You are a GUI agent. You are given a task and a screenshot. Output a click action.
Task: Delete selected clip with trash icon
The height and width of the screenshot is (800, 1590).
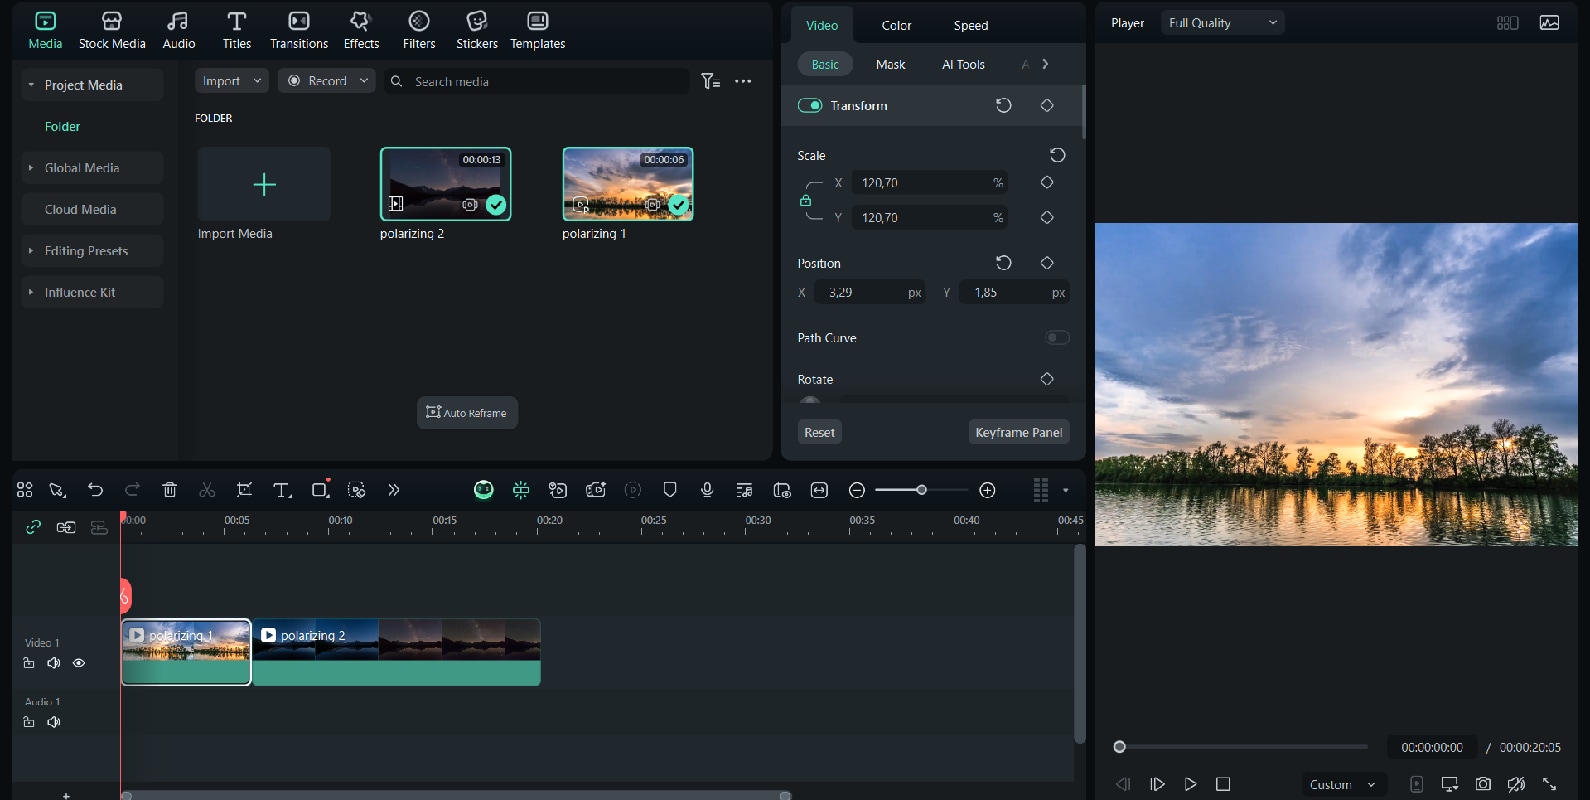170,490
